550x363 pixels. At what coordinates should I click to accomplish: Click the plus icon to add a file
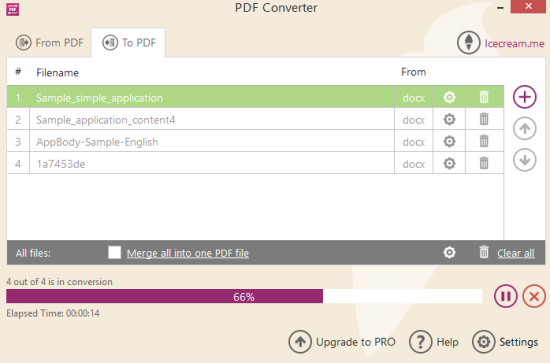pyautogui.click(x=525, y=97)
